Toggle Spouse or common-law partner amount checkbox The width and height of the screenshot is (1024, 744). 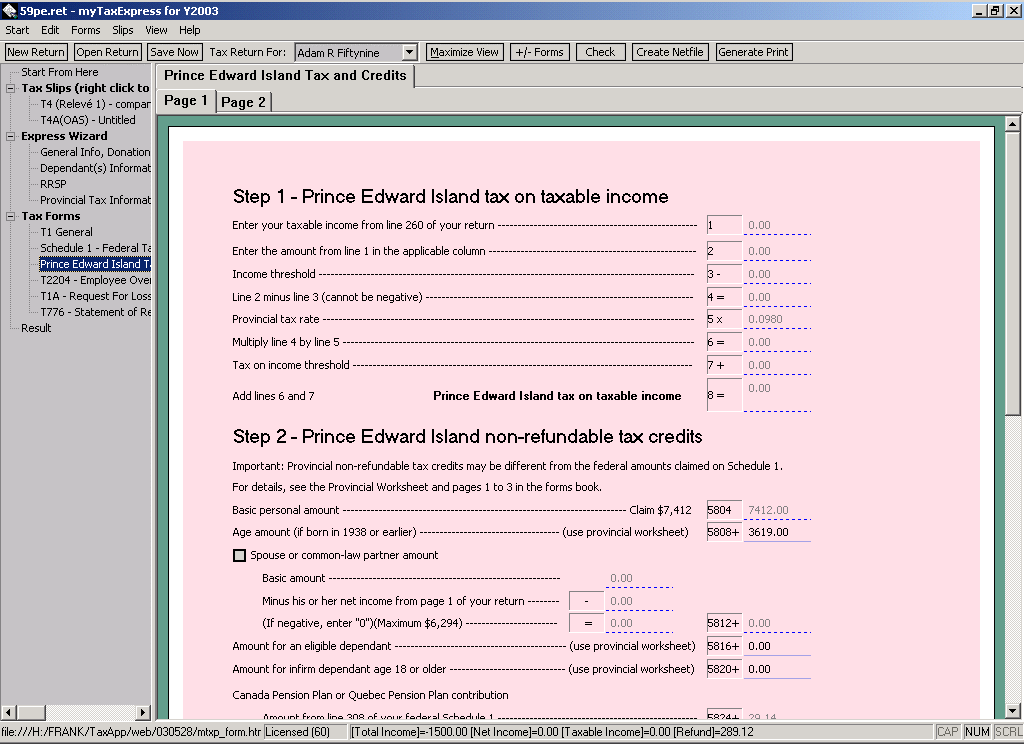click(239, 556)
